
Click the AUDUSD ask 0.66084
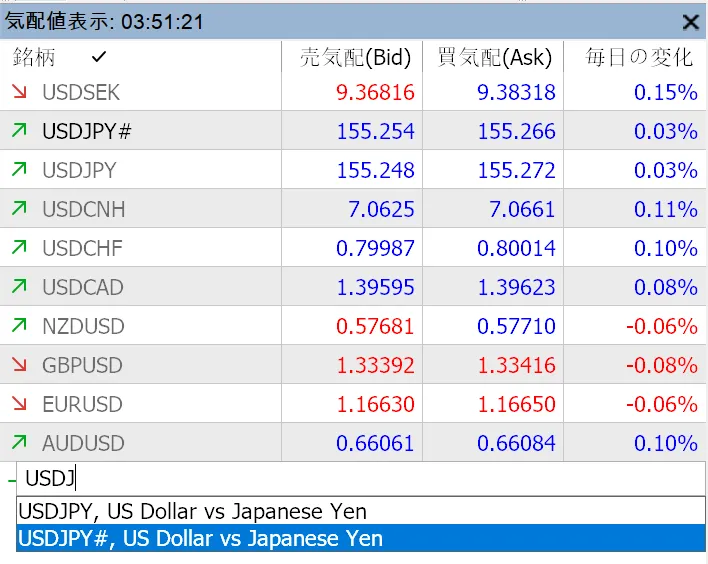(x=516, y=443)
